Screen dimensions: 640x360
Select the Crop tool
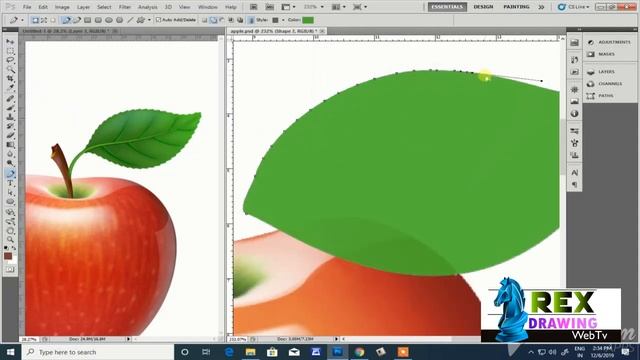10,78
